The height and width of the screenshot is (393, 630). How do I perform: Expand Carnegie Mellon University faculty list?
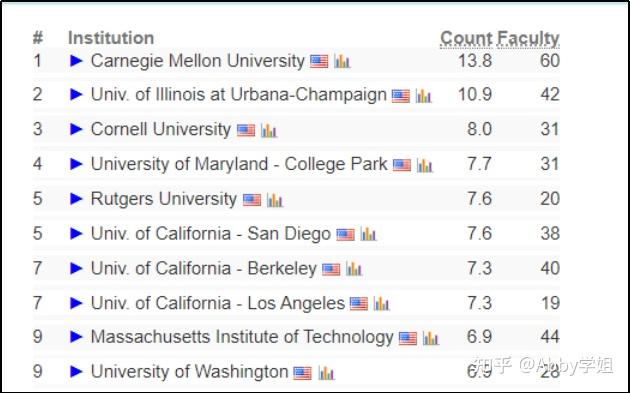(76, 61)
